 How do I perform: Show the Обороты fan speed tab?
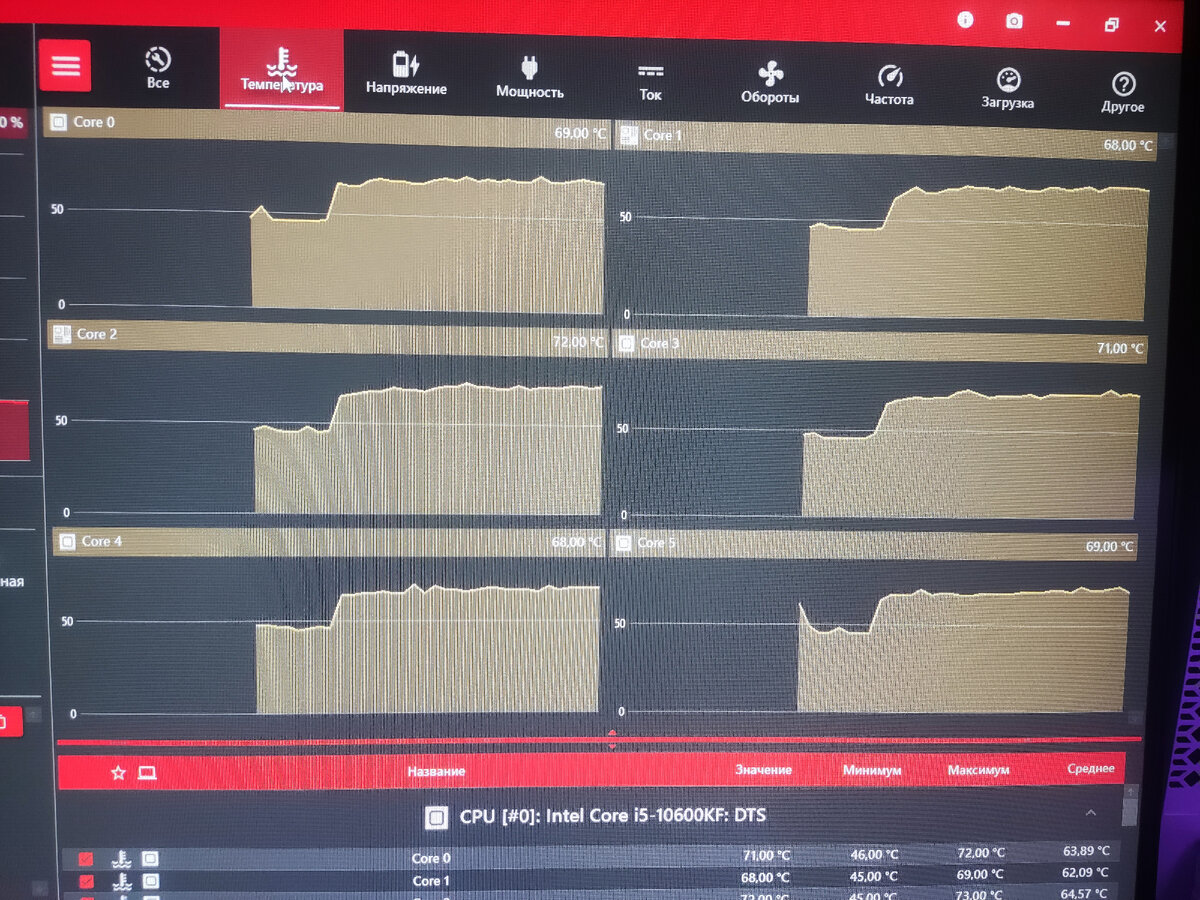770,83
